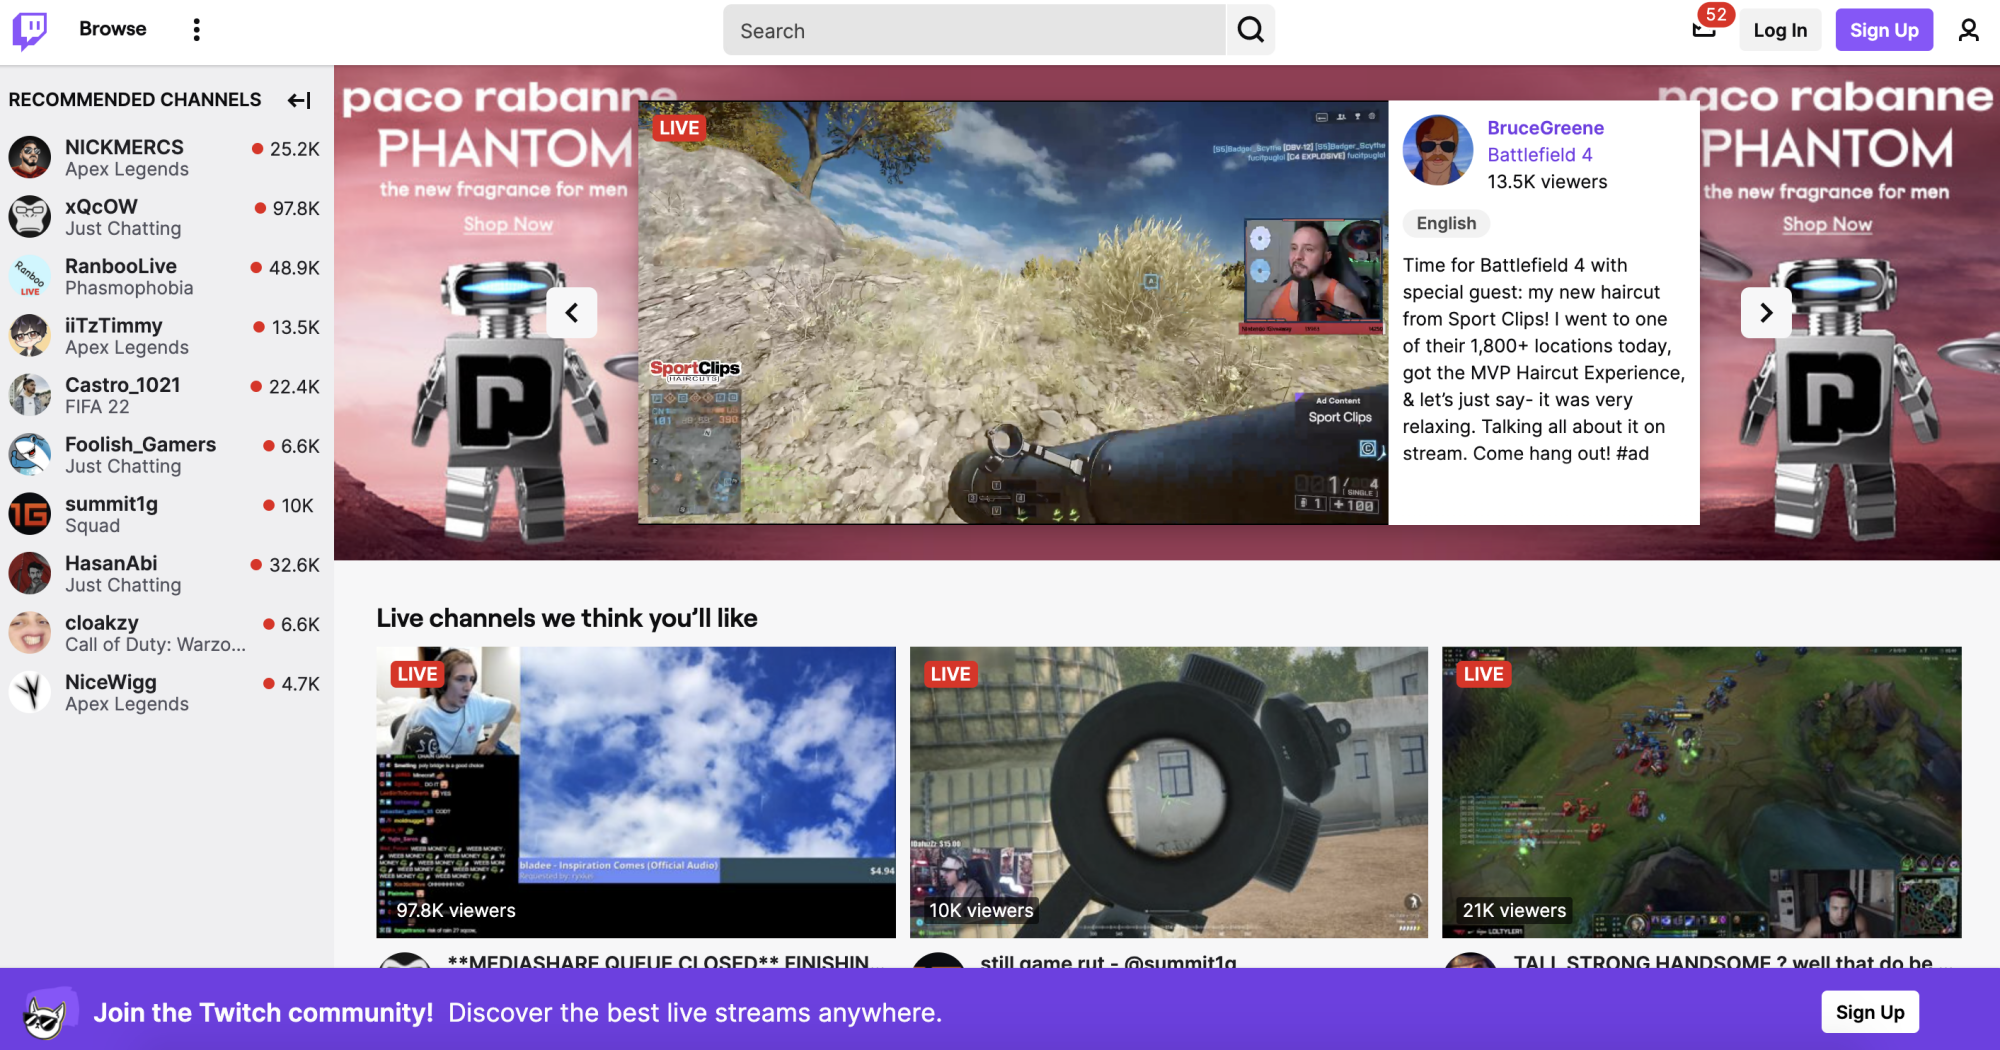Open the Battlefield 4 game link
The image size is (2000, 1050).
click(1539, 155)
